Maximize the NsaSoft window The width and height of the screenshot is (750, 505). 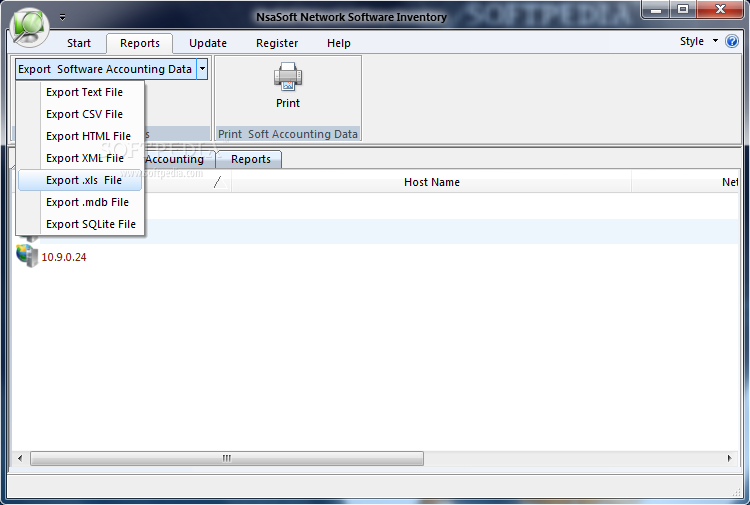tap(683, 10)
